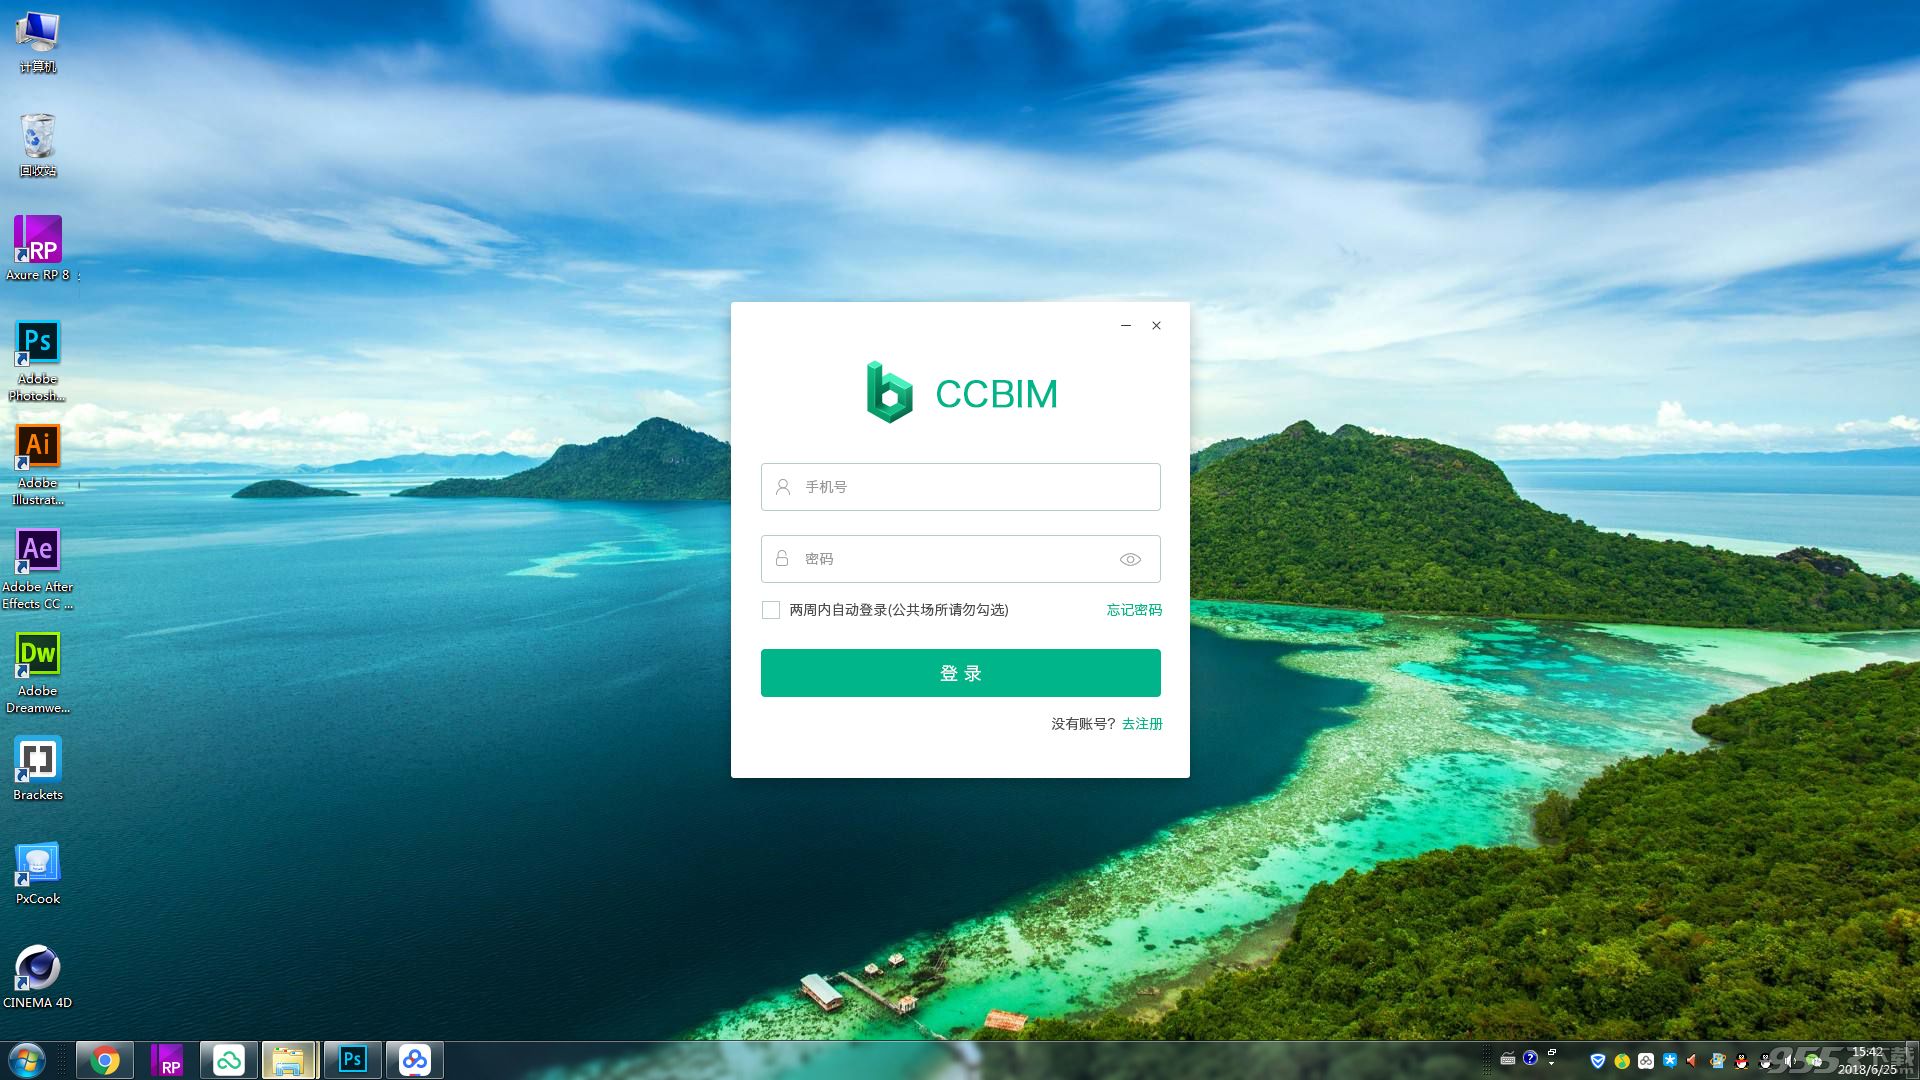The image size is (1920, 1080).
Task: Show password using eye icon
Action: [x=1130, y=558]
